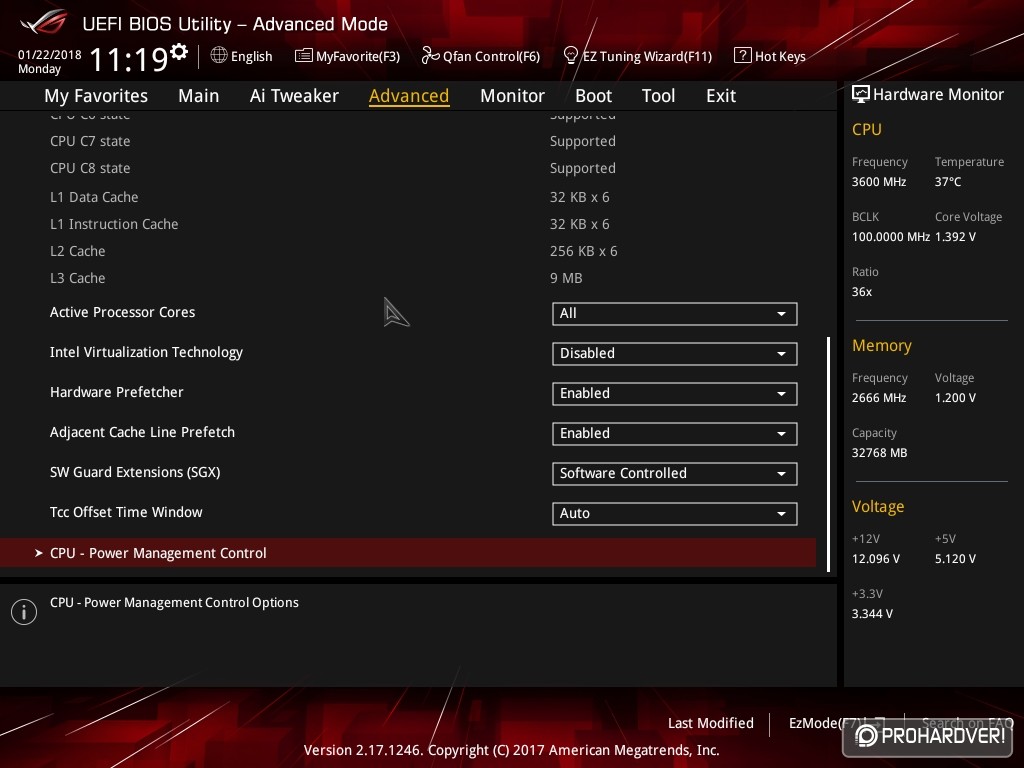The height and width of the screenshot is (768, 1024).
Task: Open Tcc Offset Time Window dropdown
Action: point(675,513)
